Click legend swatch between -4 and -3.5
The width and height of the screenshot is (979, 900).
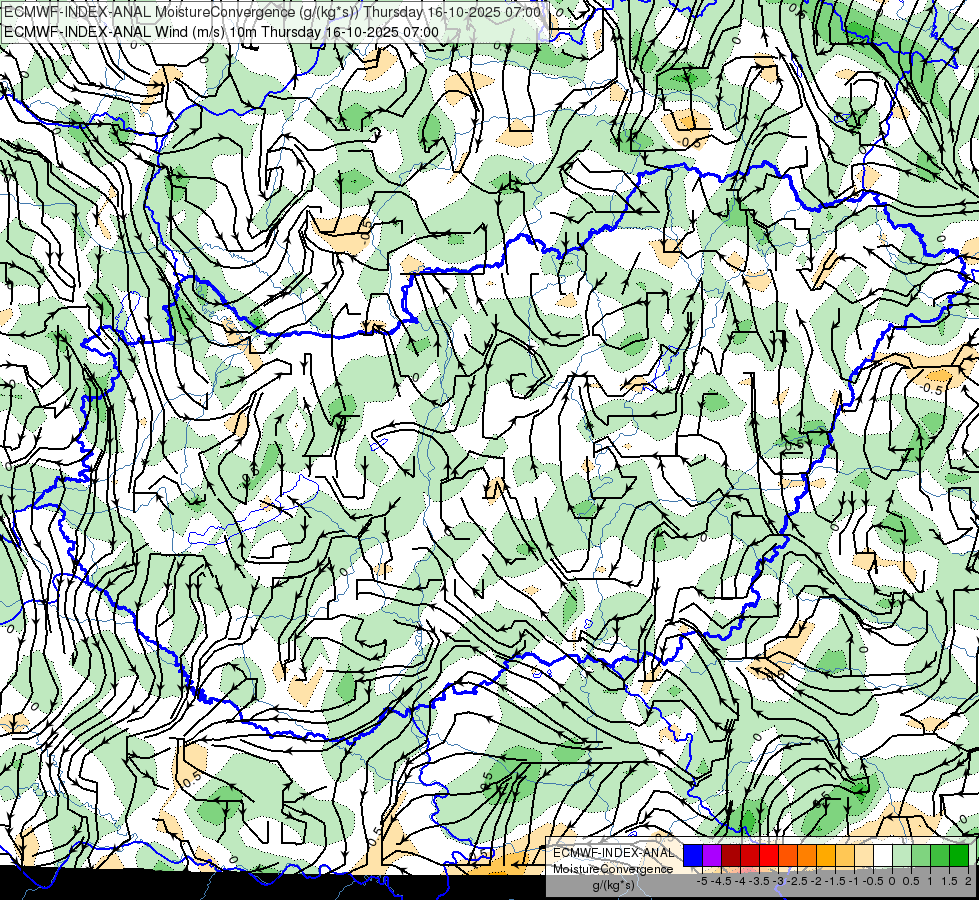point(750,856)
